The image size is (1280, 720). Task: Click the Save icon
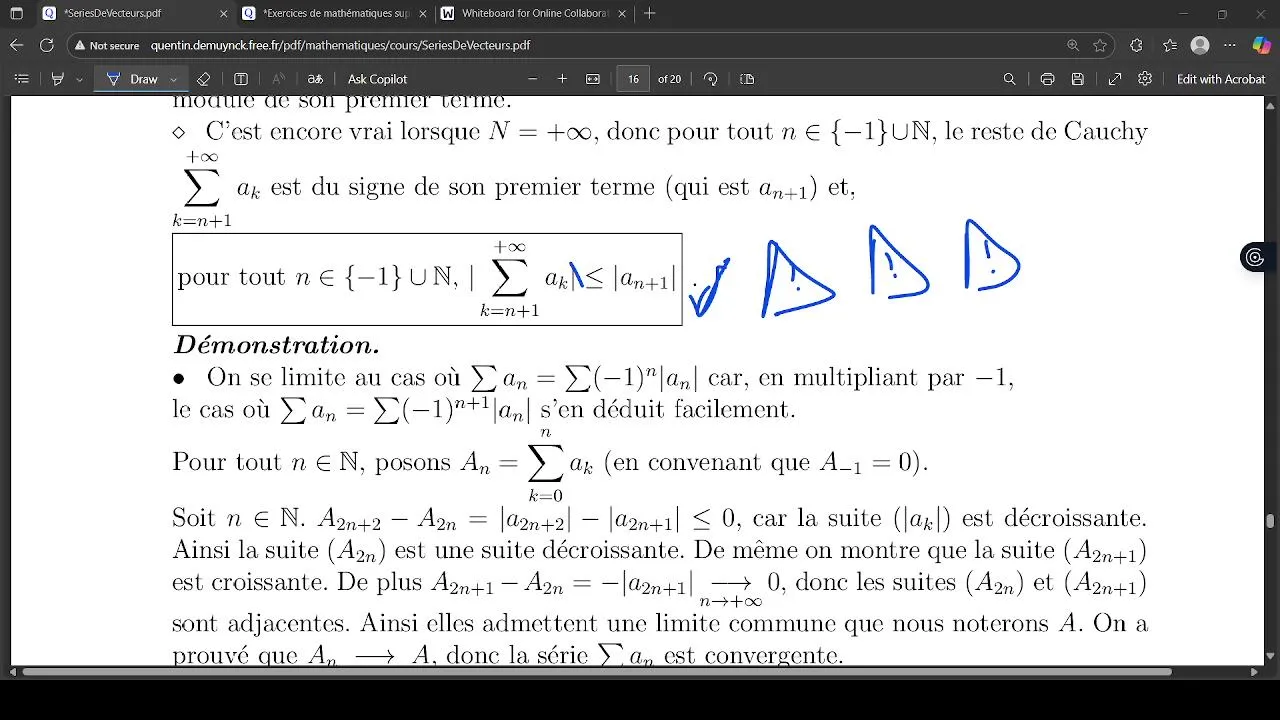[x=1077, y=79]
